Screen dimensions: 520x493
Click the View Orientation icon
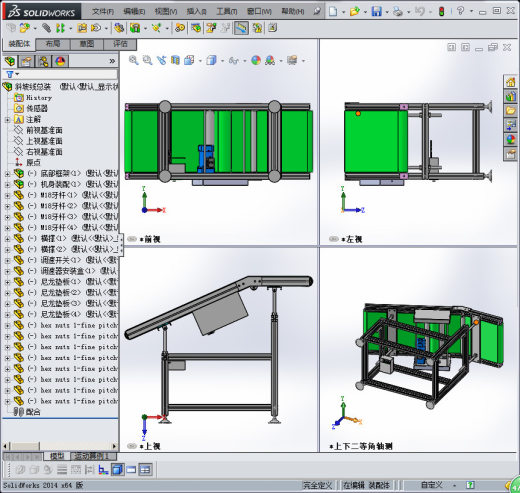tap(189, 60)
